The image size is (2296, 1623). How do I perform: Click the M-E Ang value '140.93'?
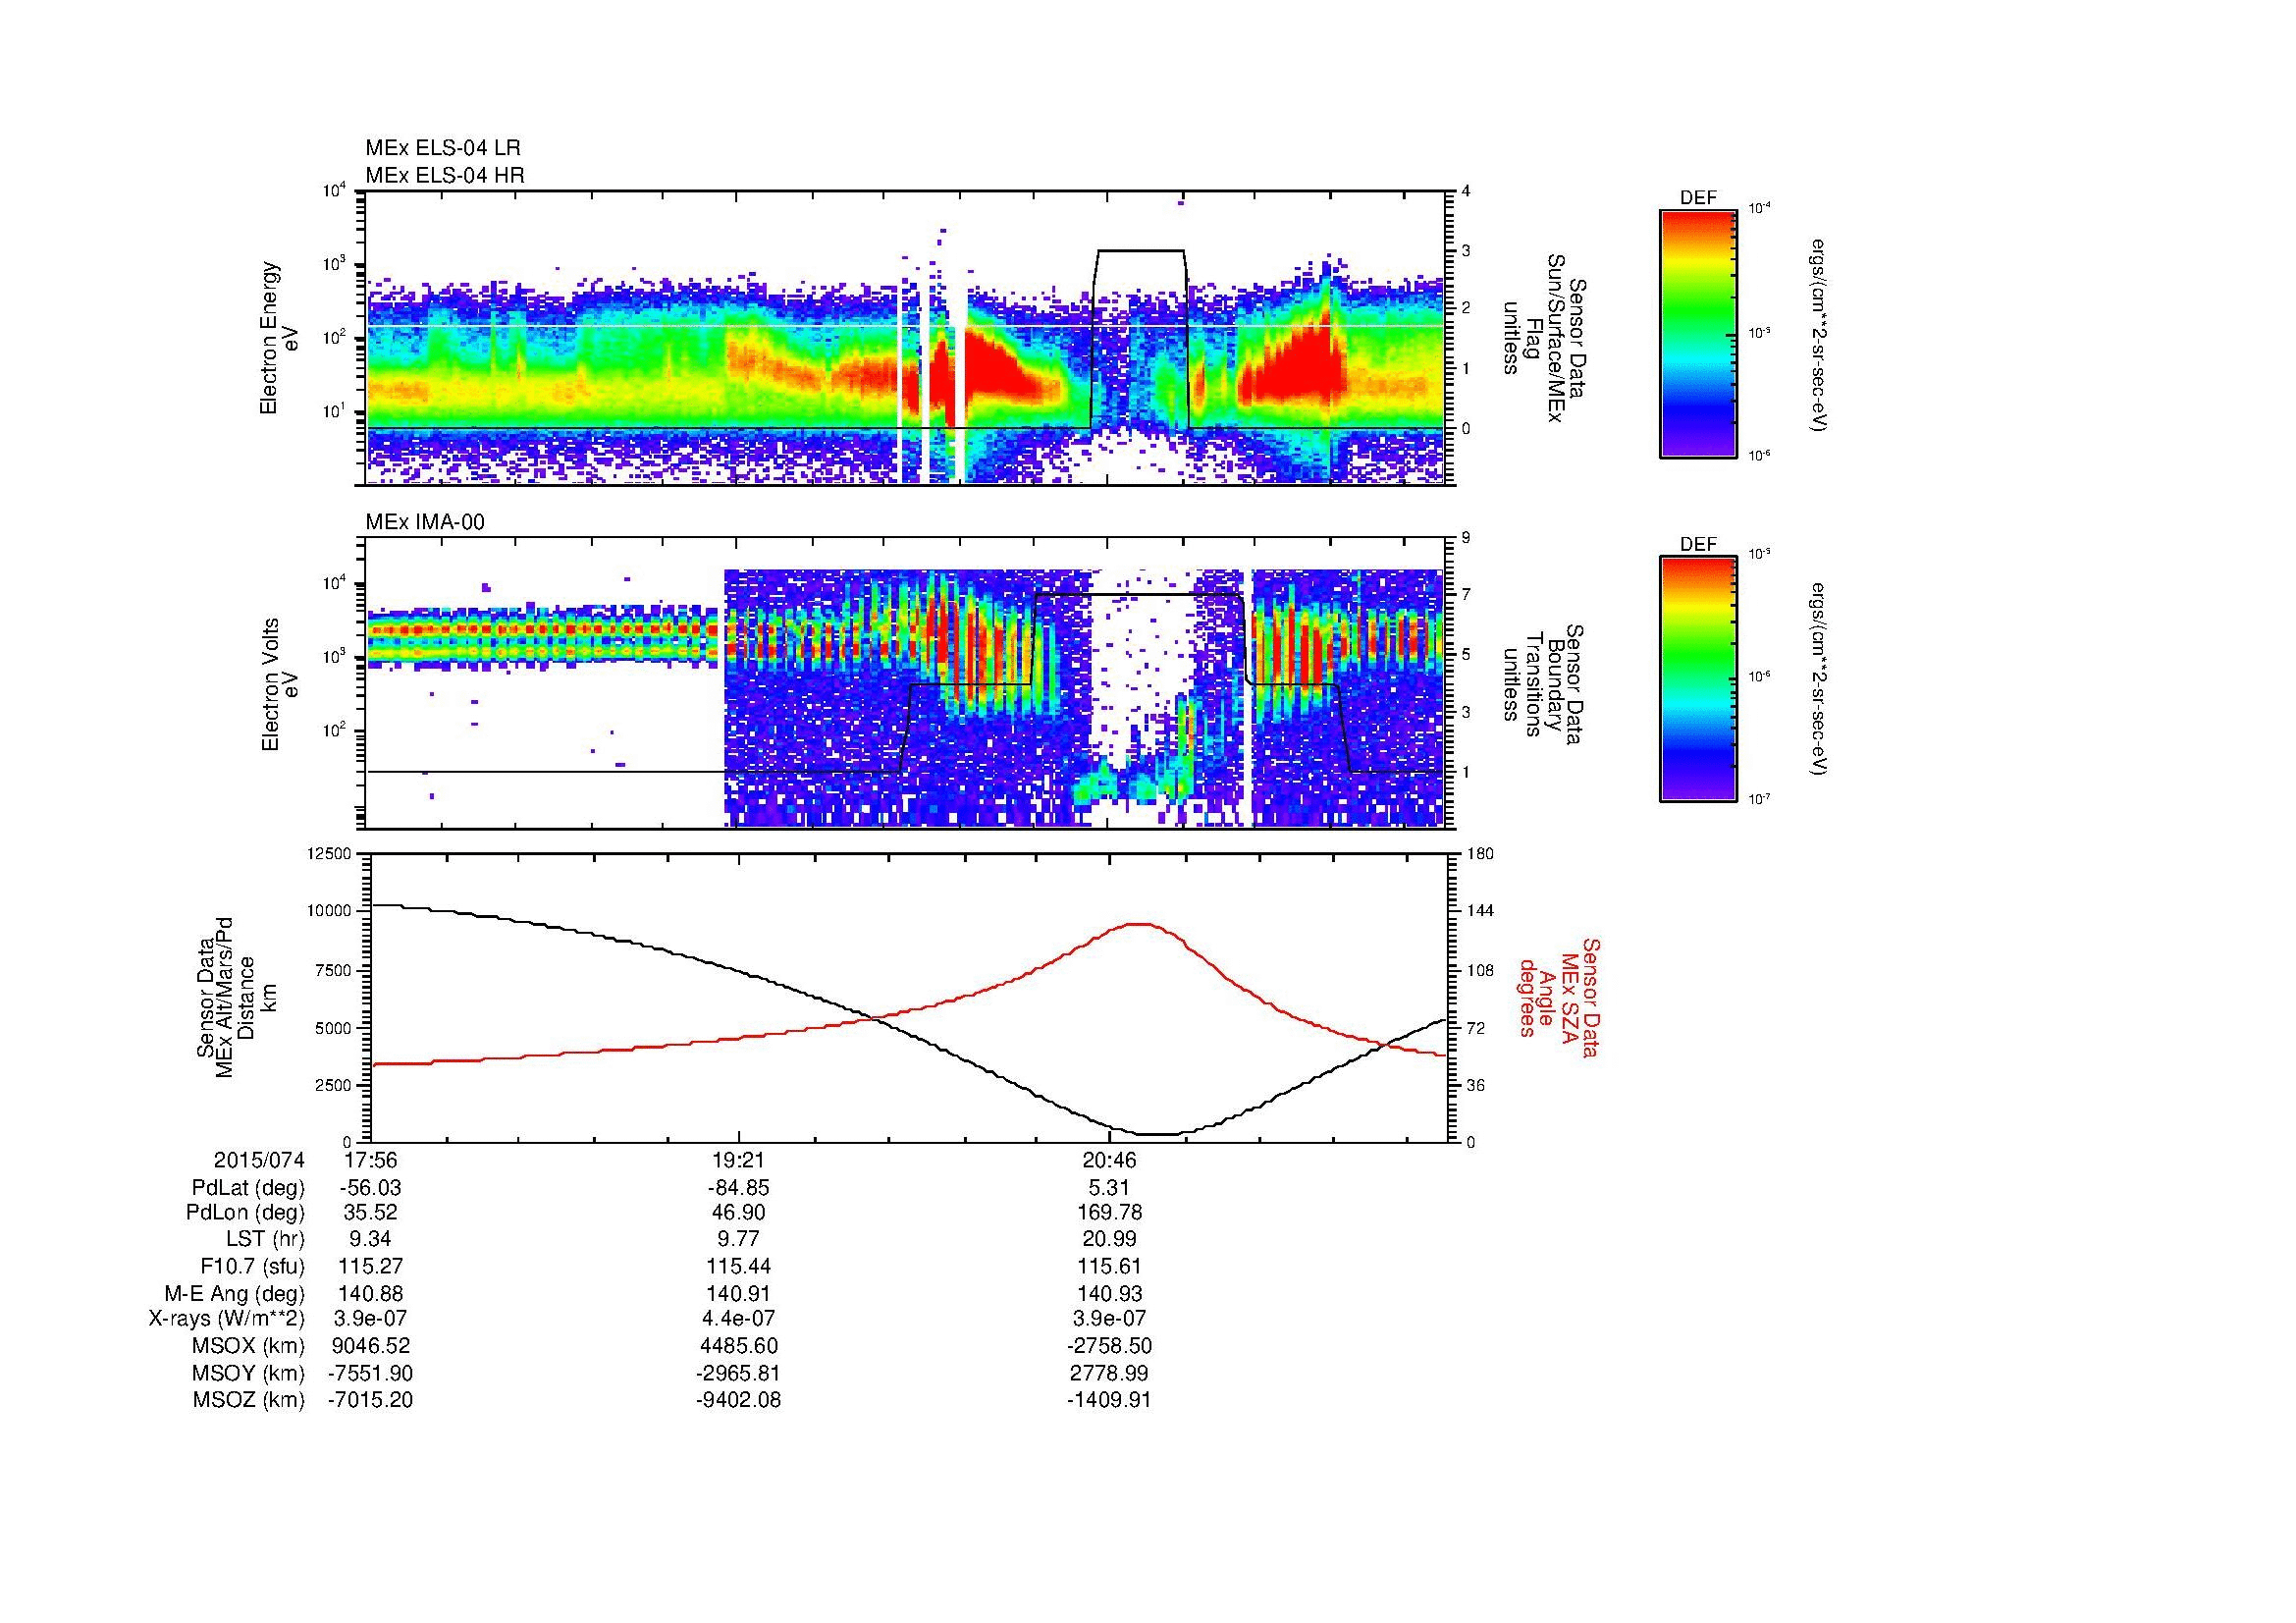tap(1109, 1293)
